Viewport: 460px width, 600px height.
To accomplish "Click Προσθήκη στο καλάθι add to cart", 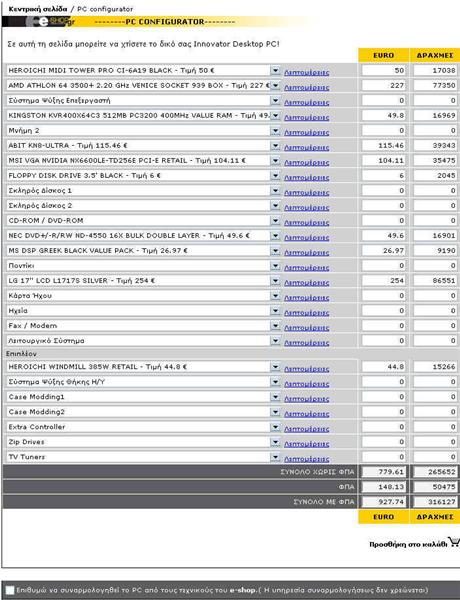I will (408, 544).
